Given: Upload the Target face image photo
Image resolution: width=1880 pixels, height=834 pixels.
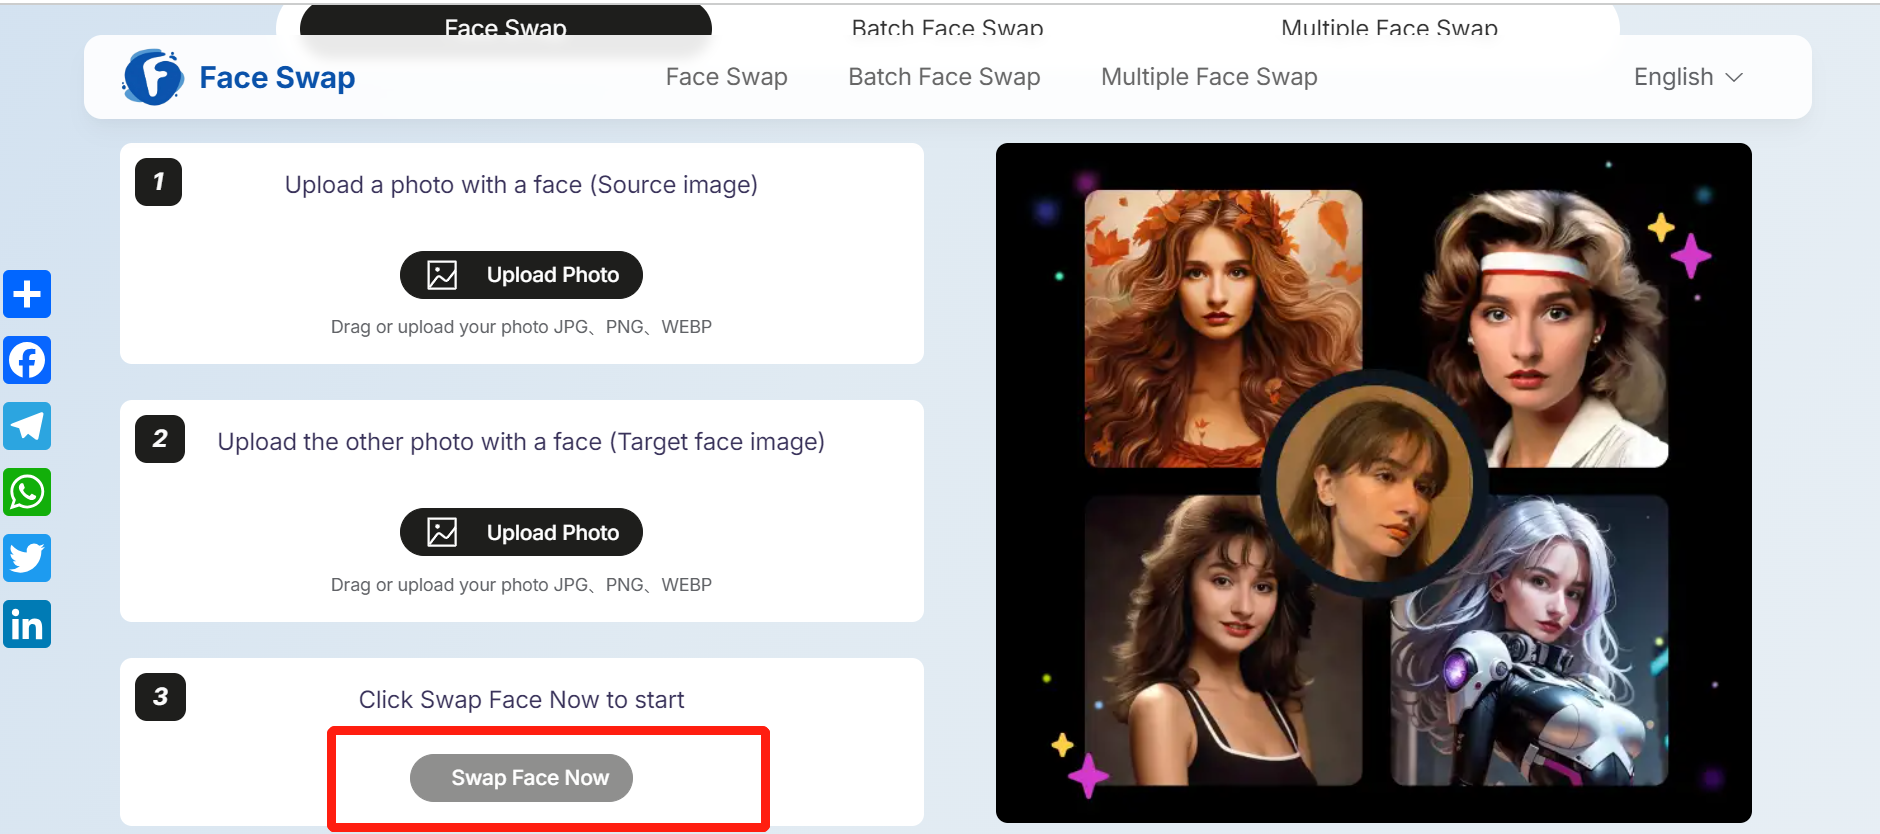Looking at the screenshot, I should tap(521, 532).
